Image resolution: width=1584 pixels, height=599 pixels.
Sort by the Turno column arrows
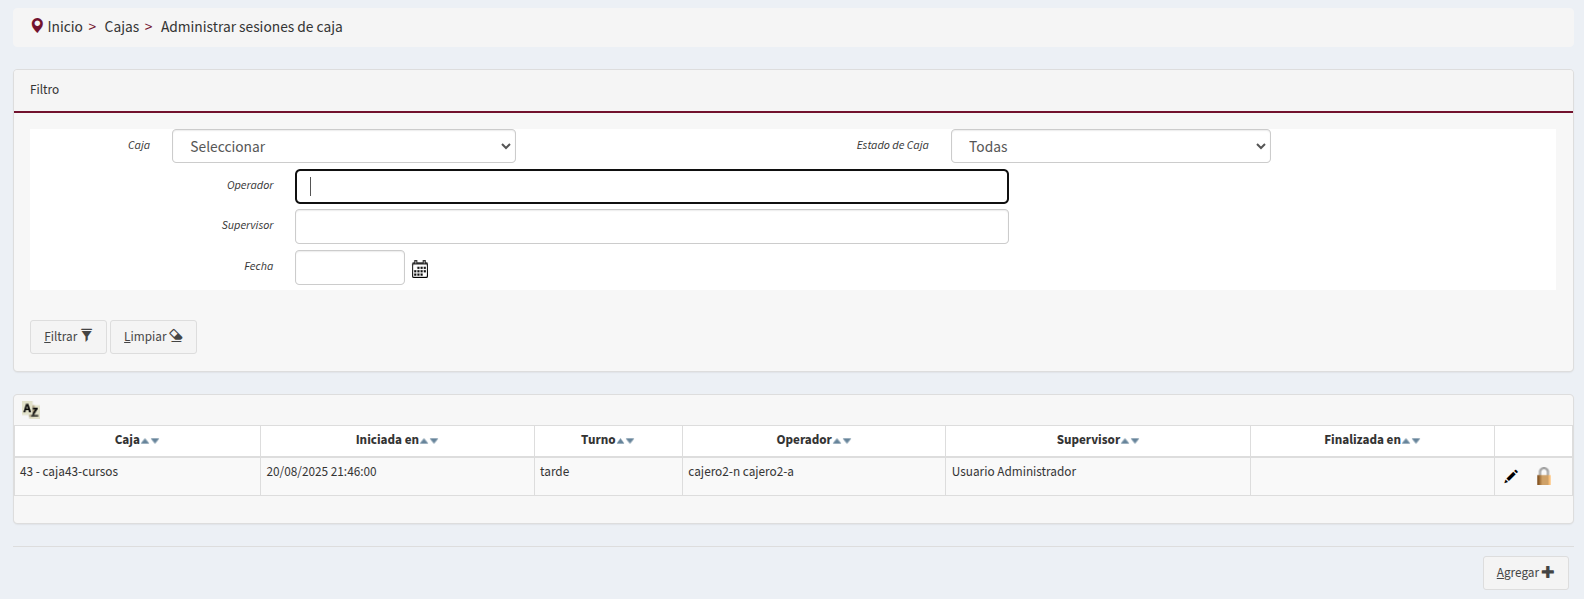[x=625, y=441]
